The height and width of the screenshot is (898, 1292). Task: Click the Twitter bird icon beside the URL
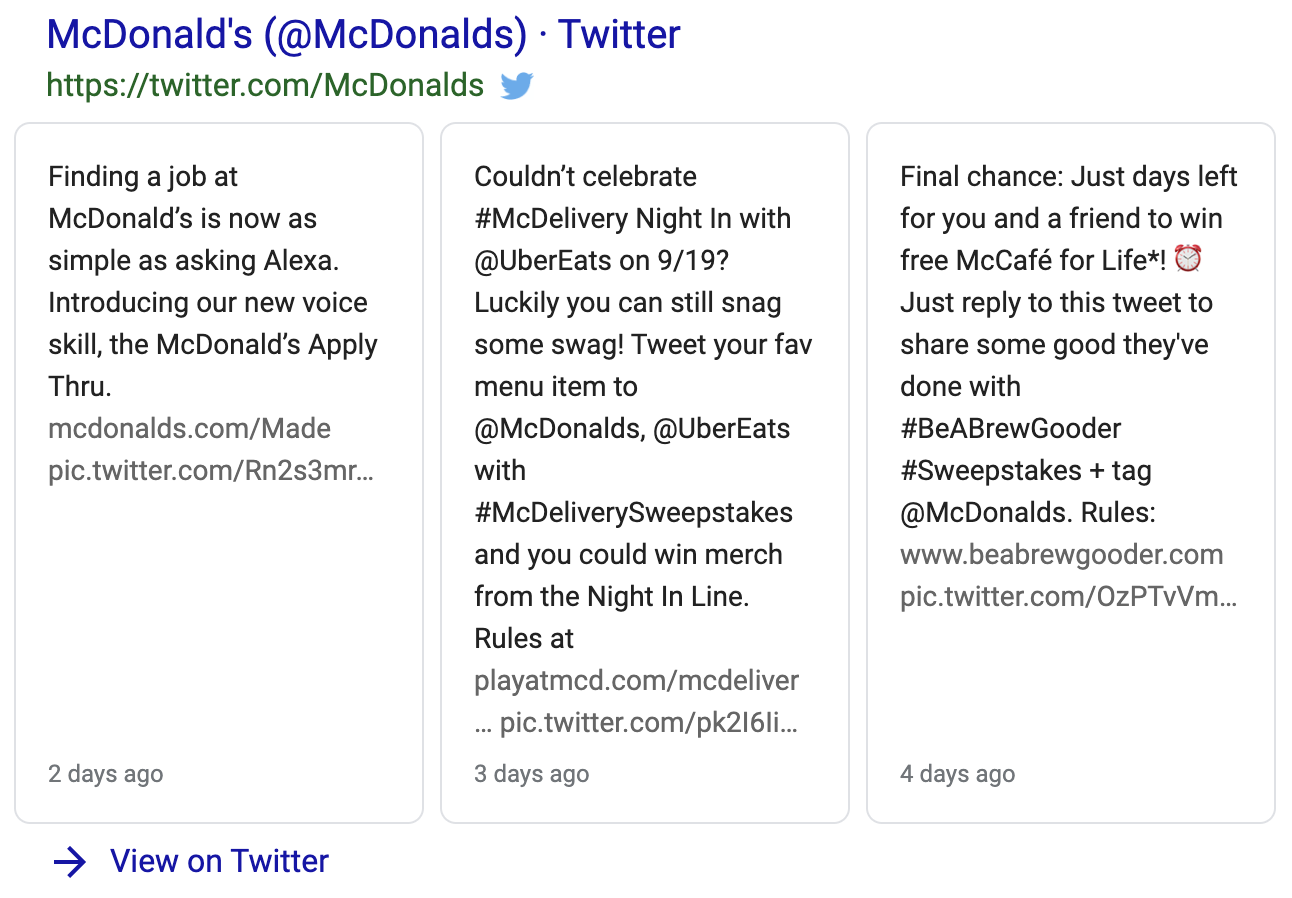516,86
